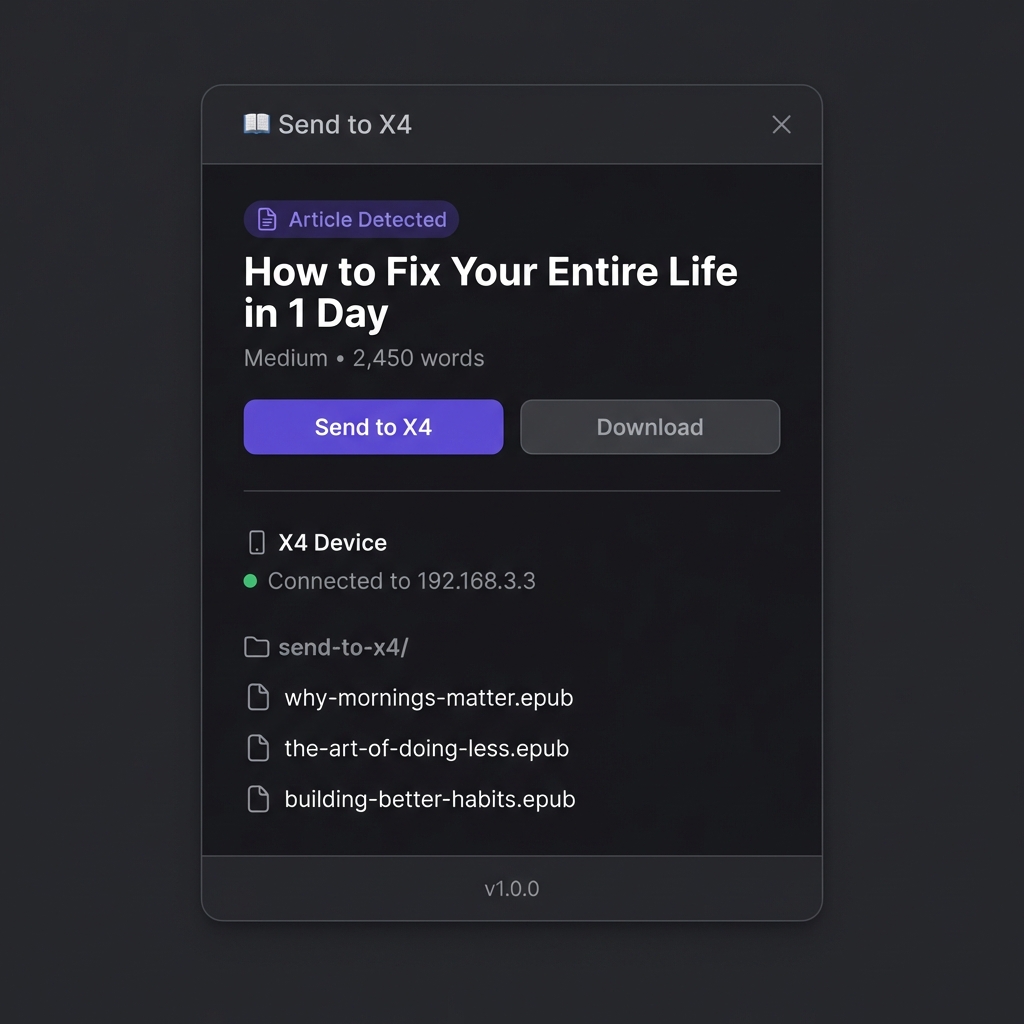This screenshot has height=1024, width=1024.
Task: Click the connected IP address 192.168.3.3
Action: pos(476,581)
